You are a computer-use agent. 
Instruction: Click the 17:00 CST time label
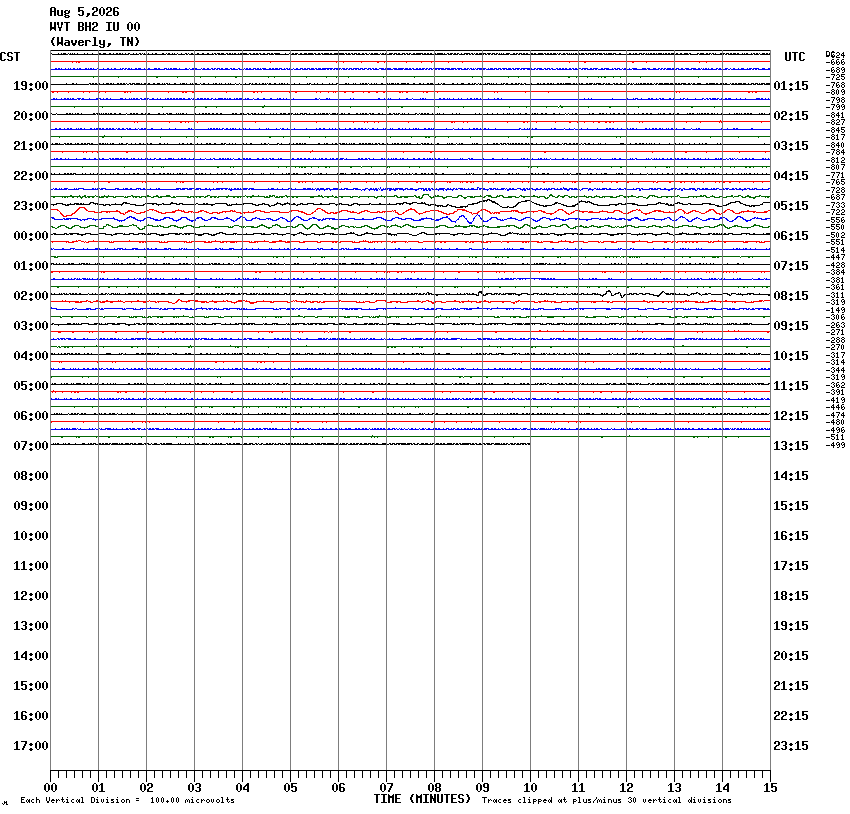(31, 746)
